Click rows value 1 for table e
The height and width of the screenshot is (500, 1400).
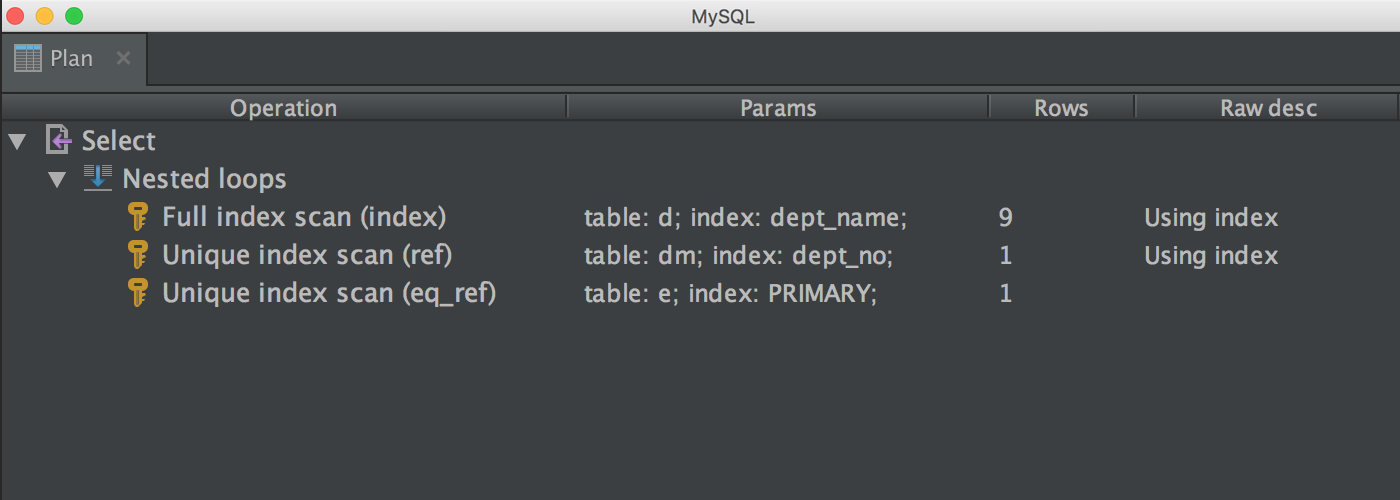click(1005, 293)
